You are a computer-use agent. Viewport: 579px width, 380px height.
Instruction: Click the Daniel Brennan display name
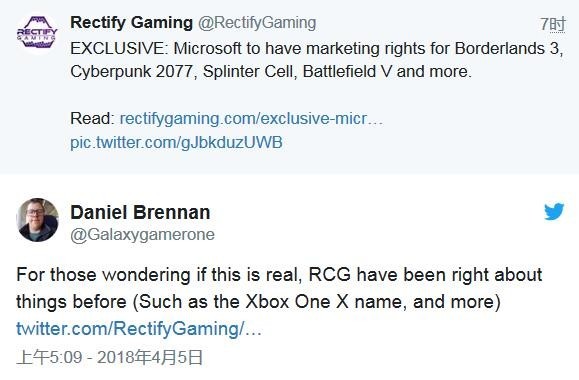(x=140, y=212)
